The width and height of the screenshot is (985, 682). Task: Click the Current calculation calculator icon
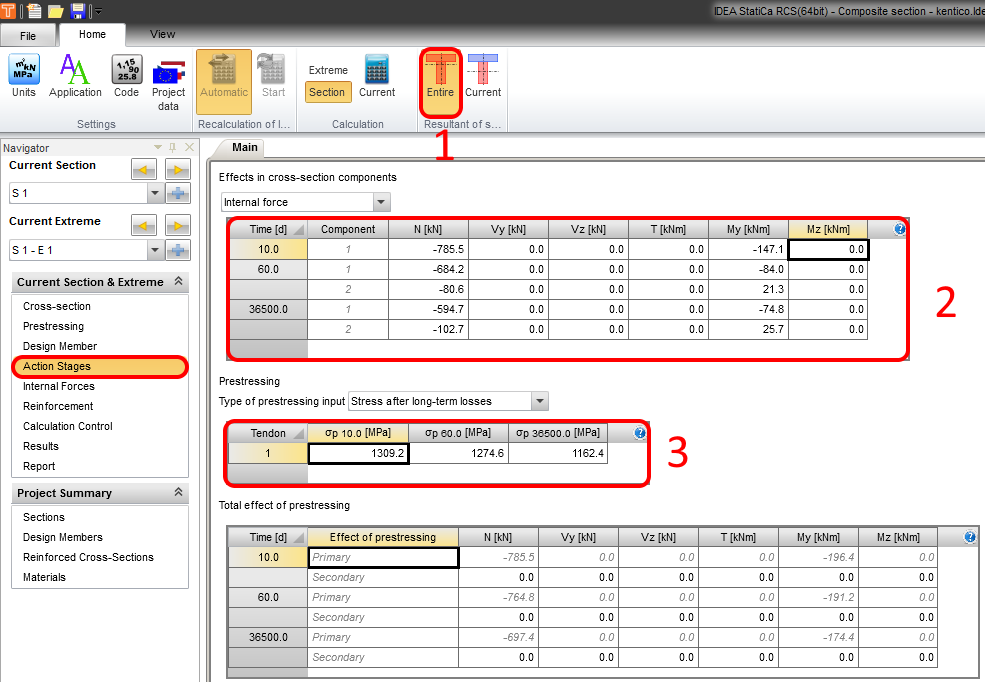(377, 77)
